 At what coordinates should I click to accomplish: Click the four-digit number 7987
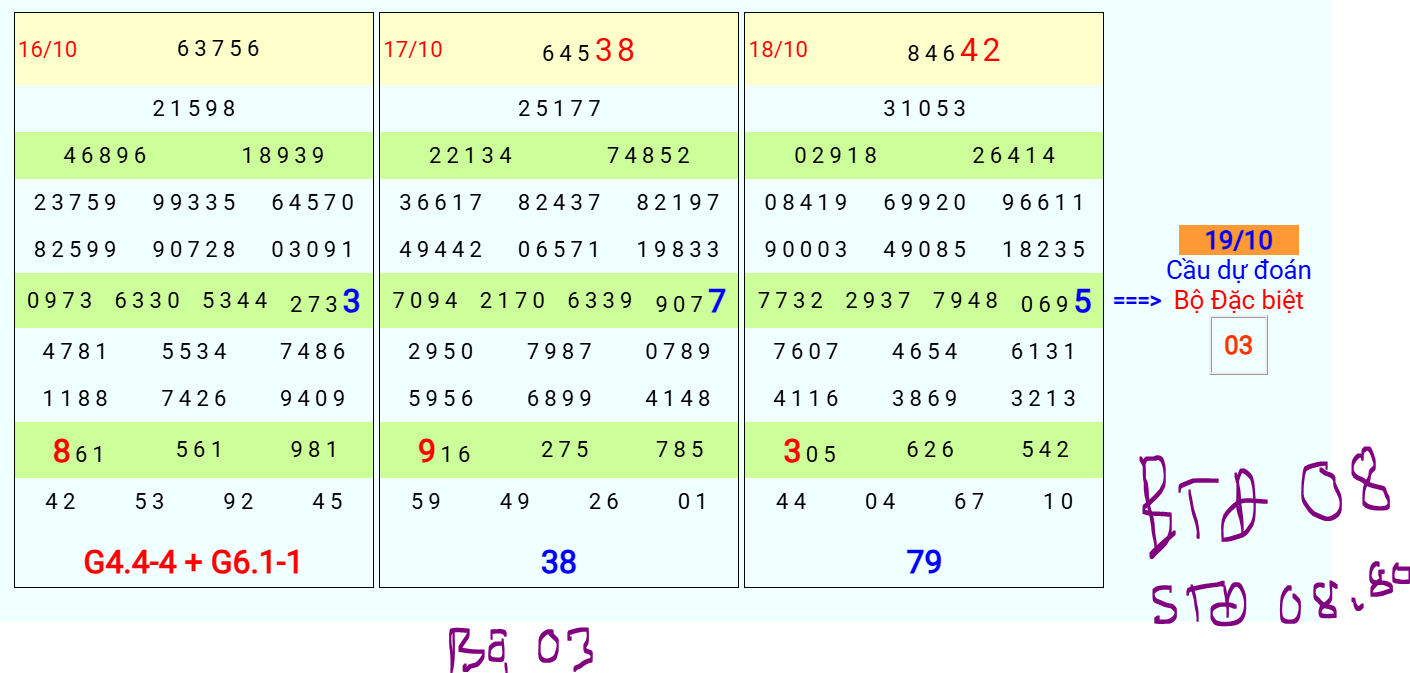pos(560,351)
